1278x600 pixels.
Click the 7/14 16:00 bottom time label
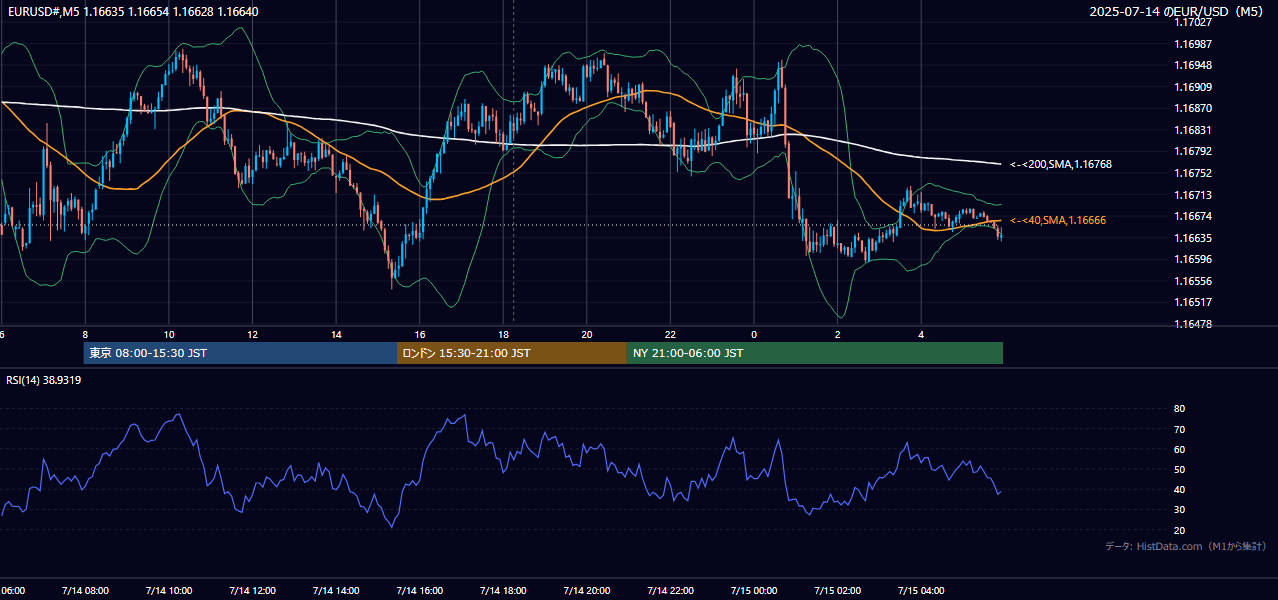pos(420,590)
